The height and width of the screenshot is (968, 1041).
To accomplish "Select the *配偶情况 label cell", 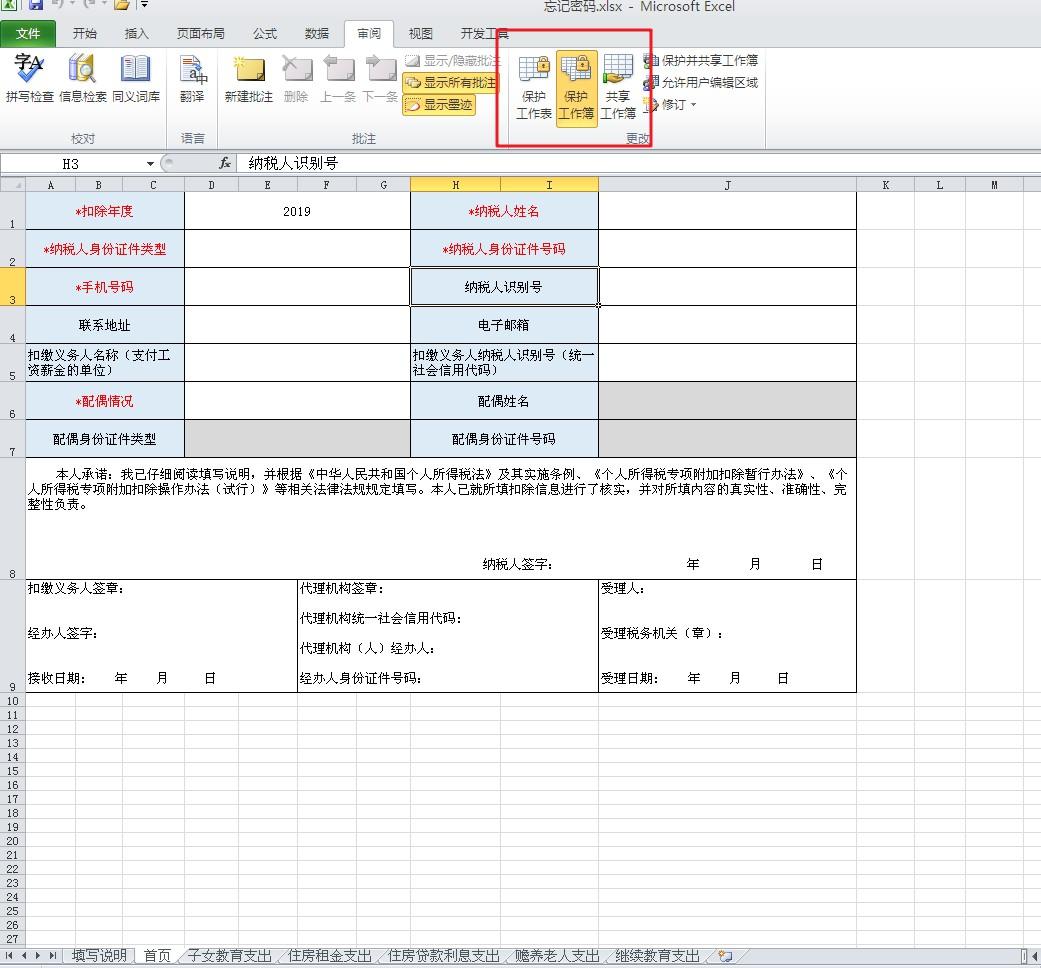I will pyautogui.click(x=104, y=401).
